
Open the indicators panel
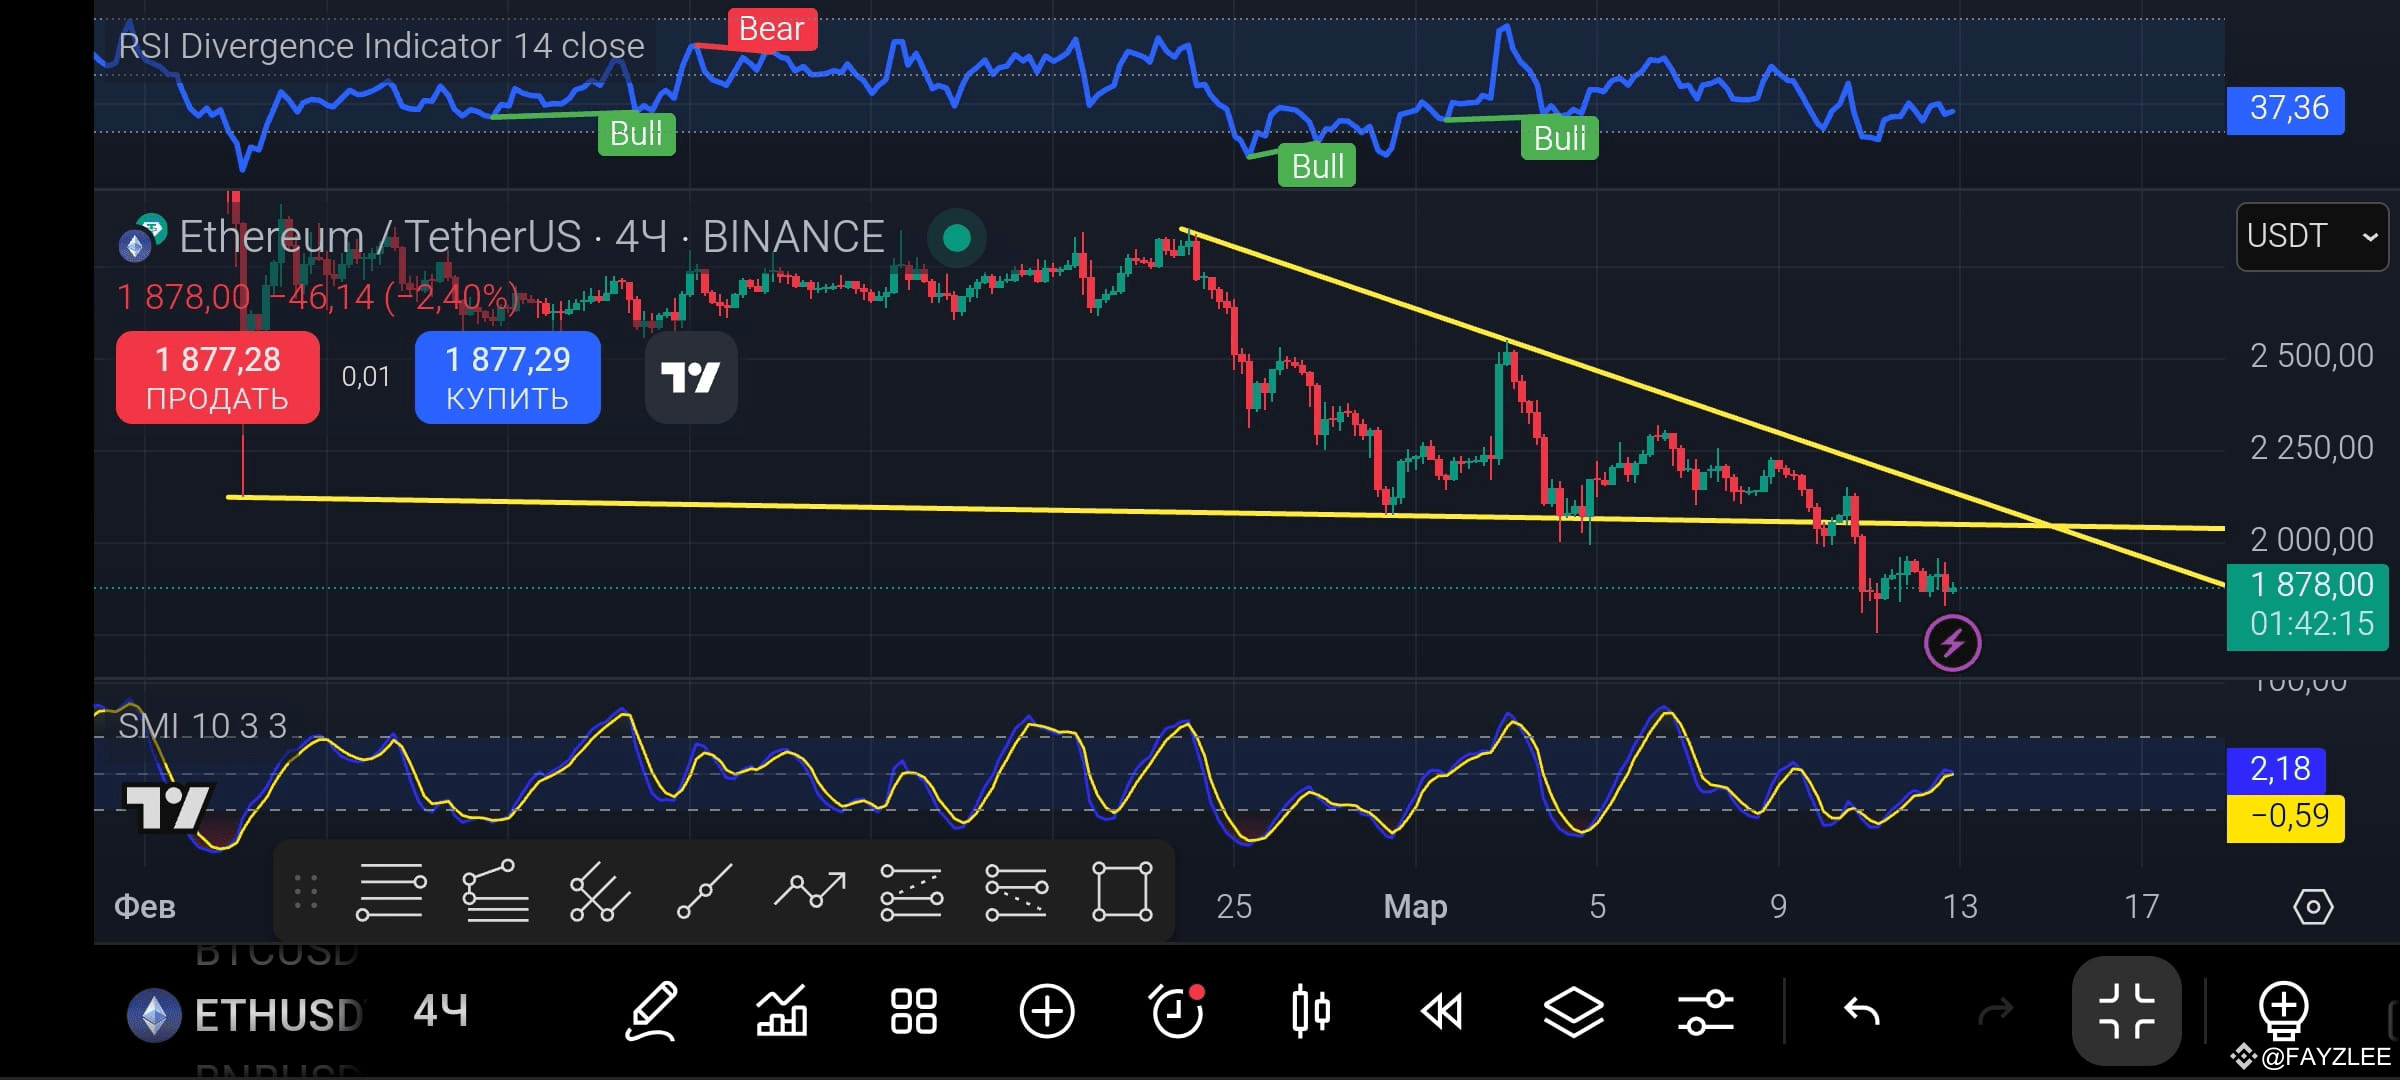coord(783,1013)
